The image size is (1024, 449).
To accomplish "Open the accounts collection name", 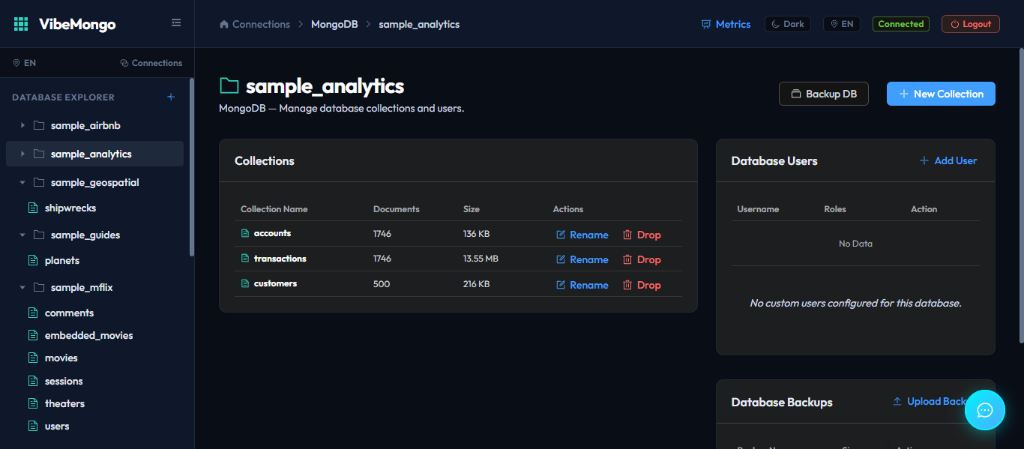I will [272, 233].
